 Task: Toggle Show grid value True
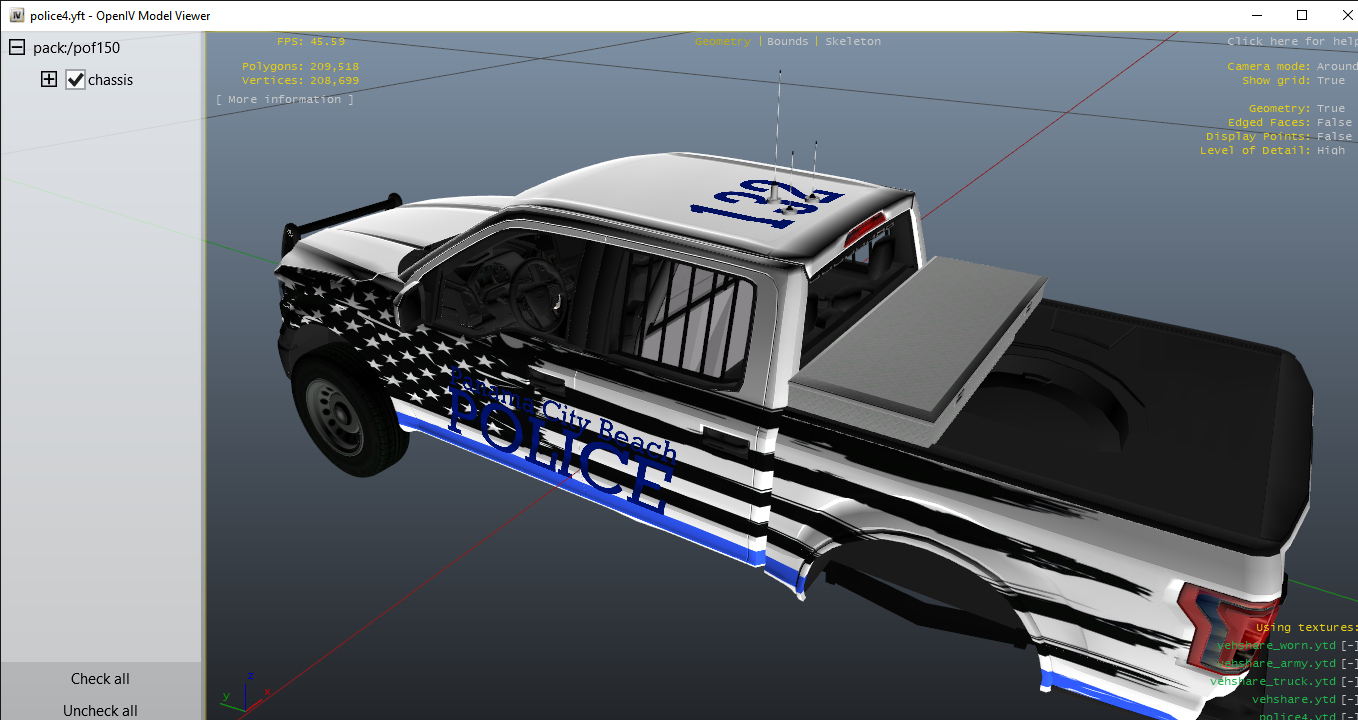[1331, 80]
